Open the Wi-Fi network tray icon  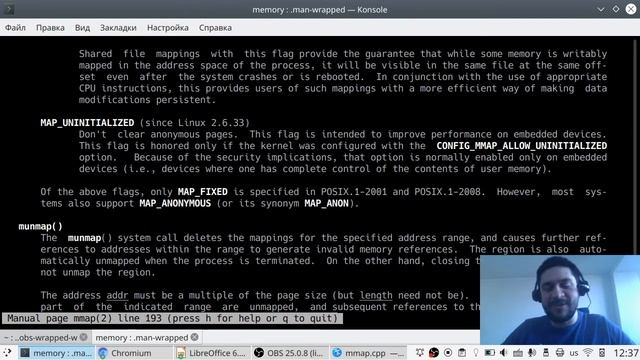point(588,353)
